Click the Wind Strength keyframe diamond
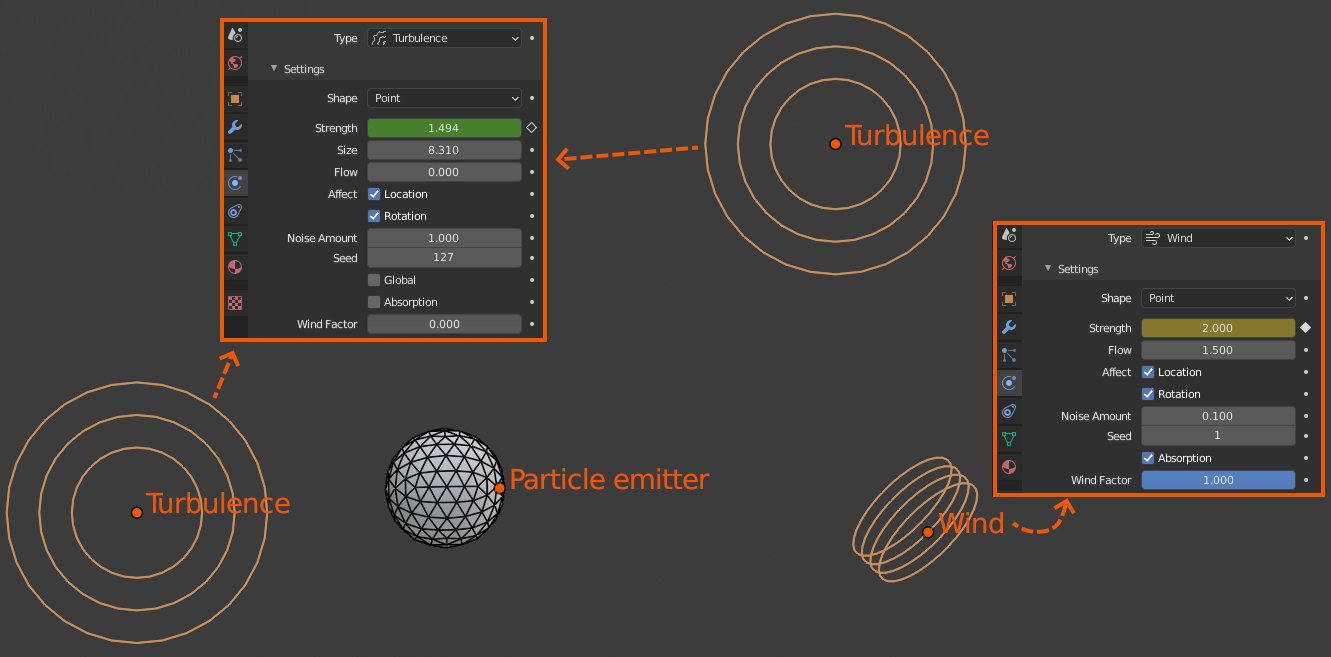This screenshot has height=657, width=1331. [1305, 328]
